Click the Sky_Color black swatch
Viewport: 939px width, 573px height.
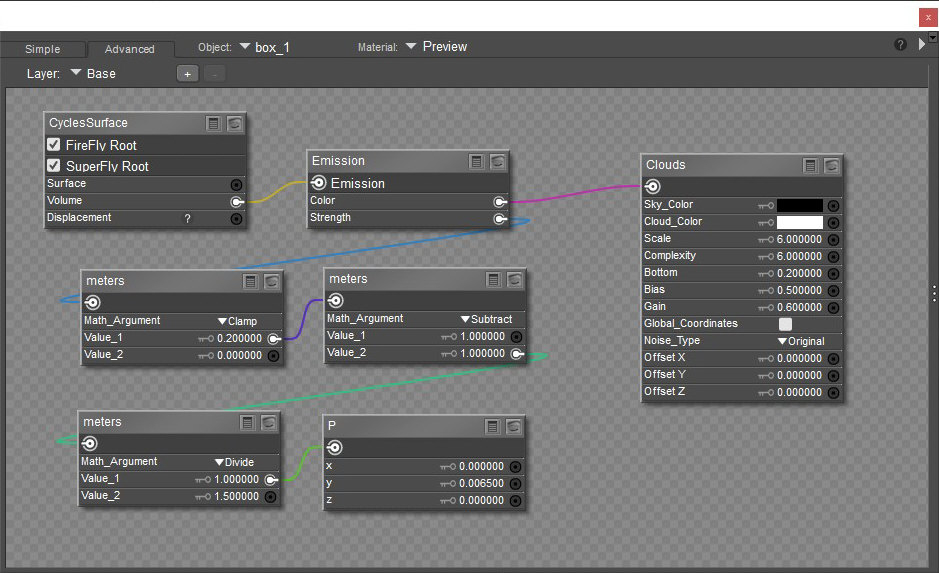click(x=799, y=205)
